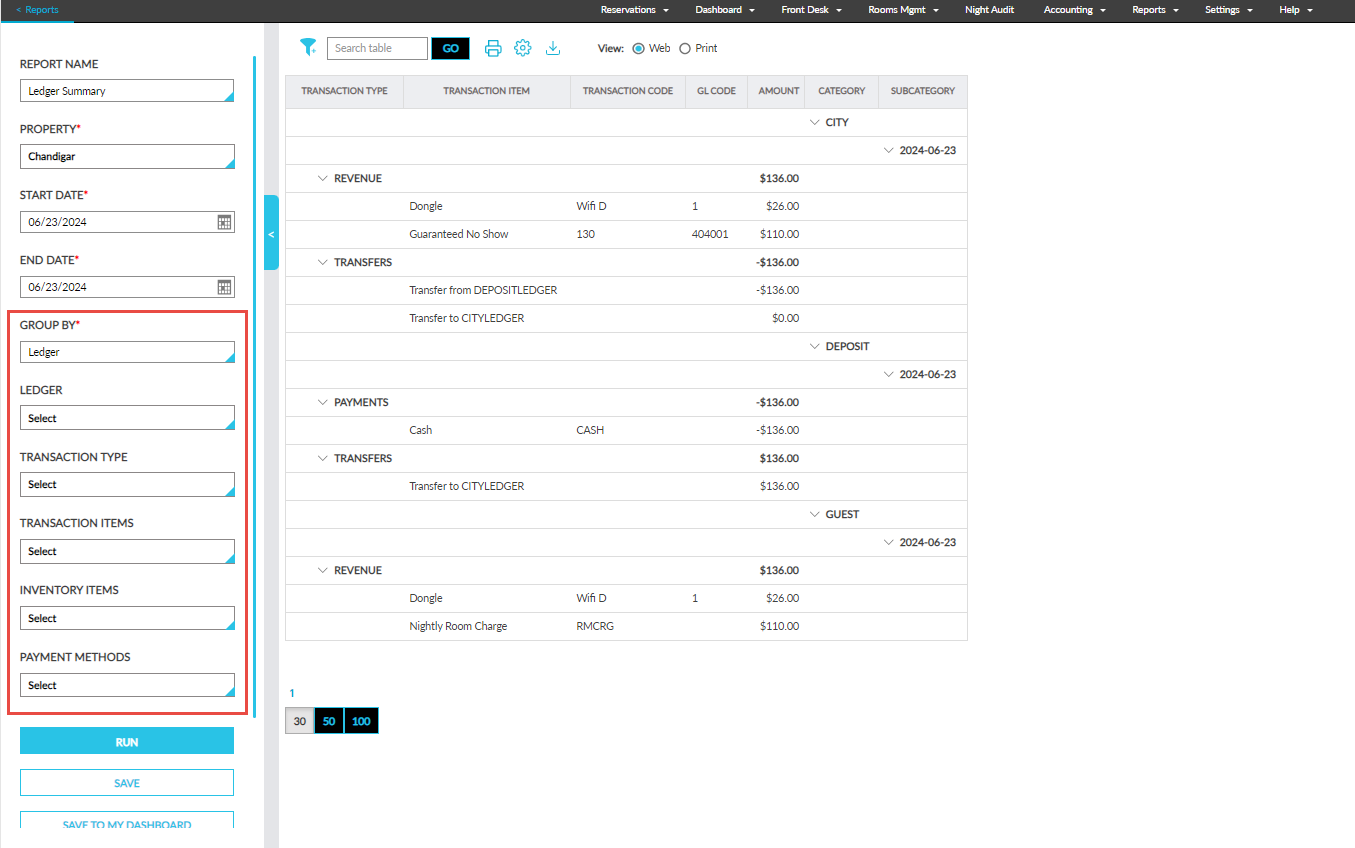
Task: Open the Transaction Type select dropdown
Action: (127, 484)
